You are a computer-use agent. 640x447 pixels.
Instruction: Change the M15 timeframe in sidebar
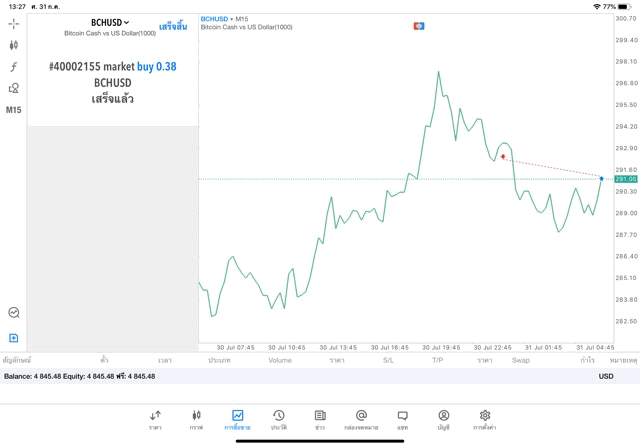point(14,110)
